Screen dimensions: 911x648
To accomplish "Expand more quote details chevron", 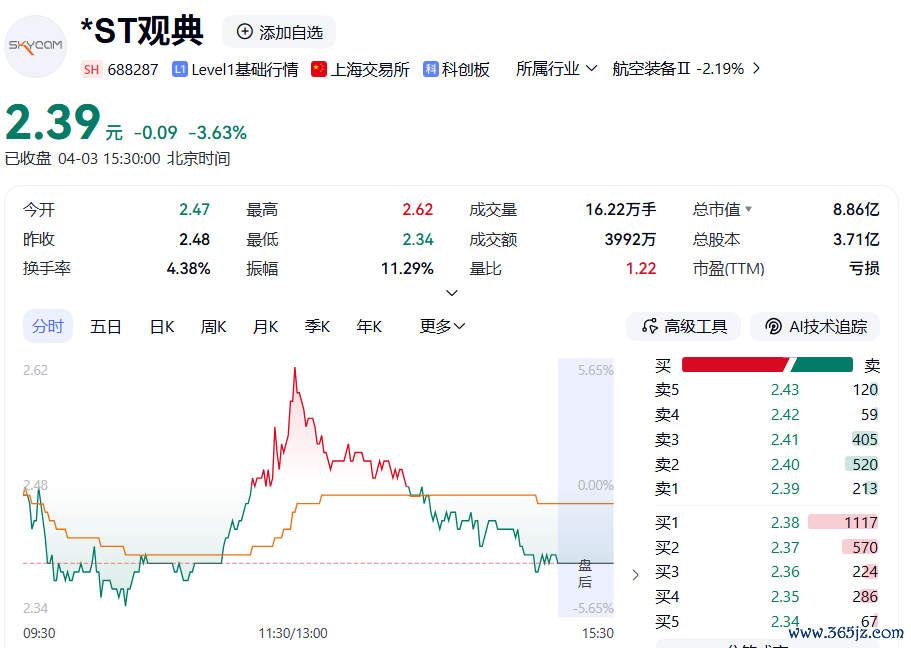I will pos(451,293).
